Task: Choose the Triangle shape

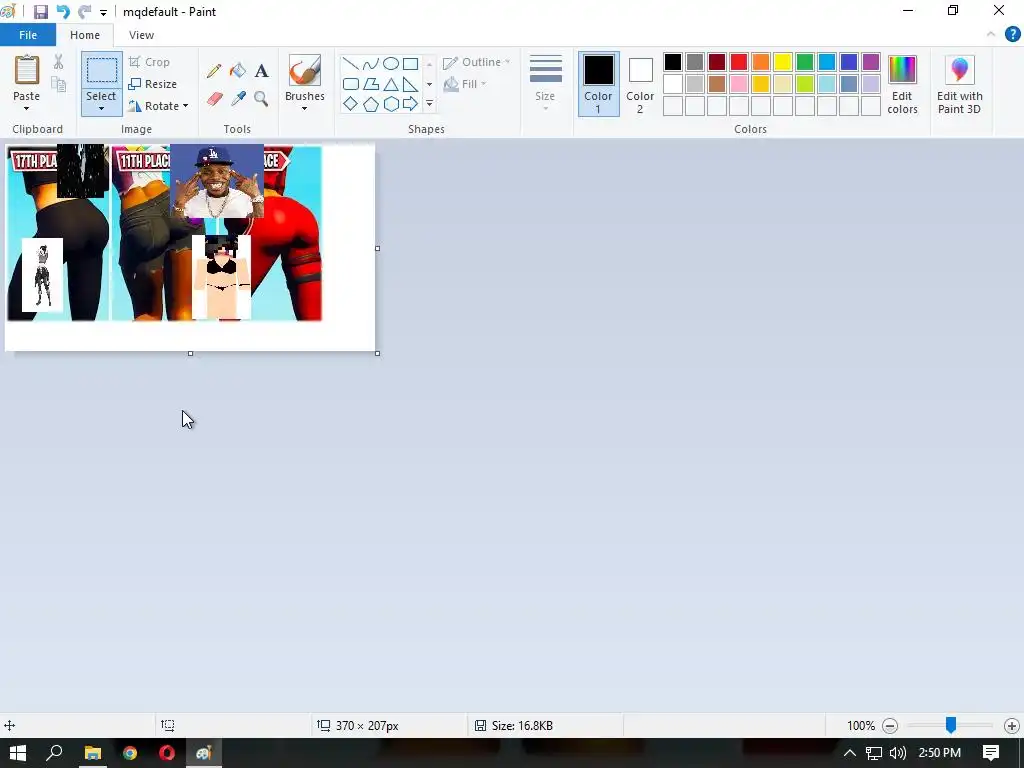Action: pos(391,84)
